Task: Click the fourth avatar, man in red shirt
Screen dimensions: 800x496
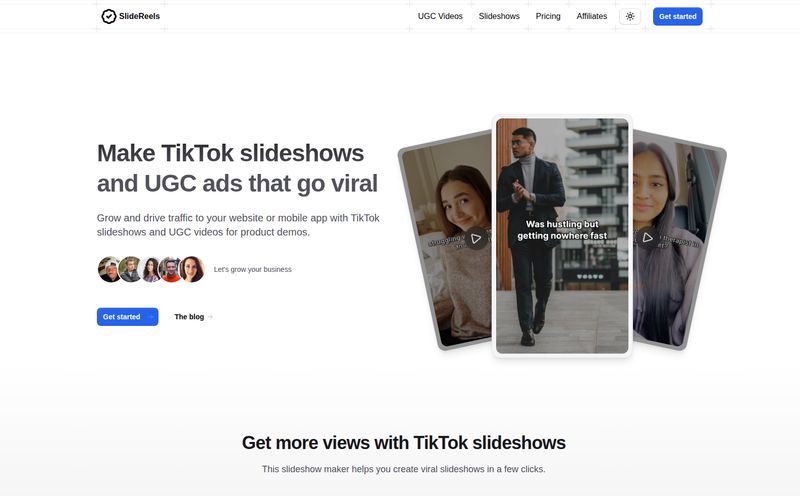Action: point(171,269)
